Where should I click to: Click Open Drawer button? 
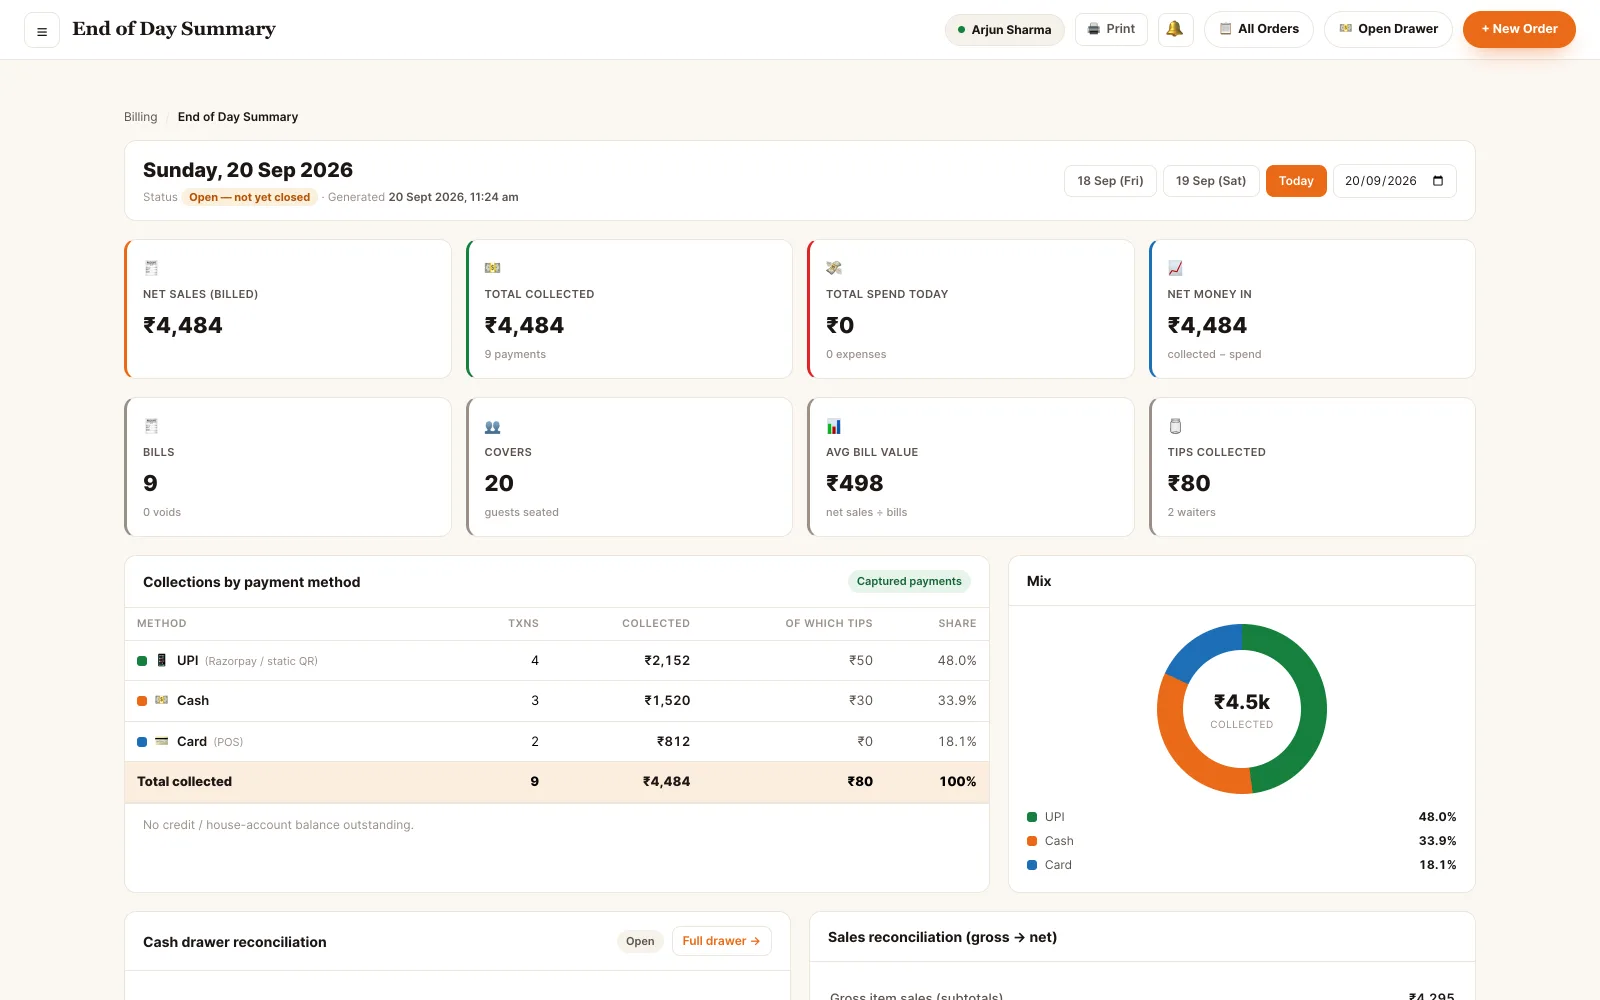tap(1388, 29)
